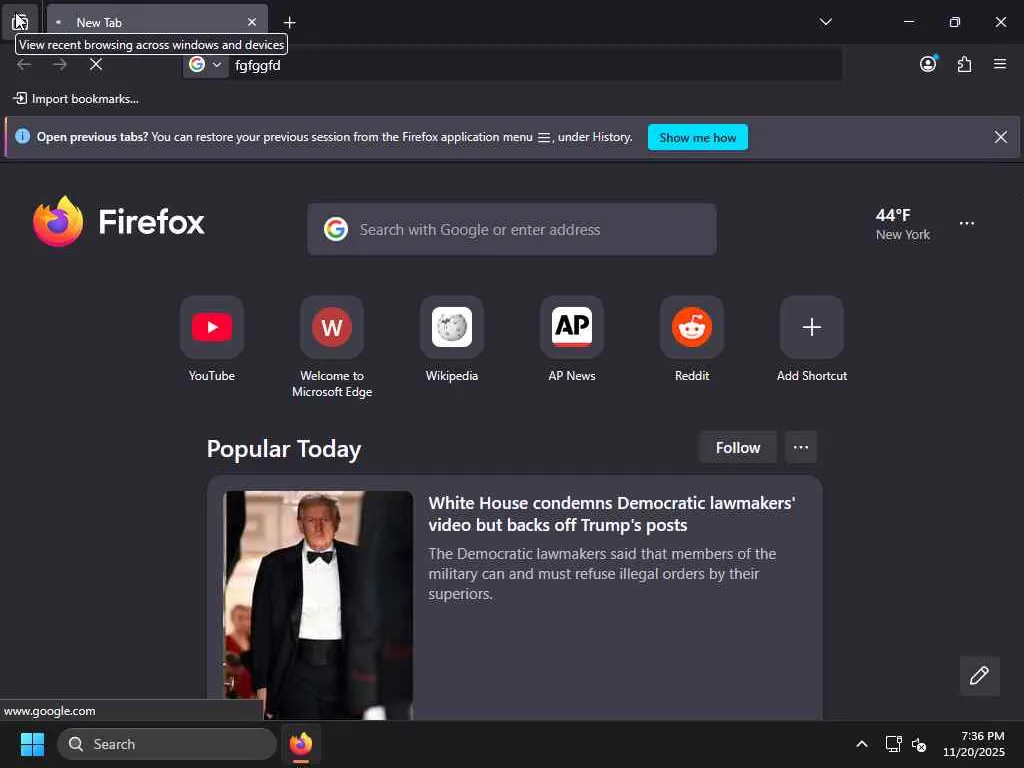
Task: Expand the list all tabs chevron
Action: (825, 22)
